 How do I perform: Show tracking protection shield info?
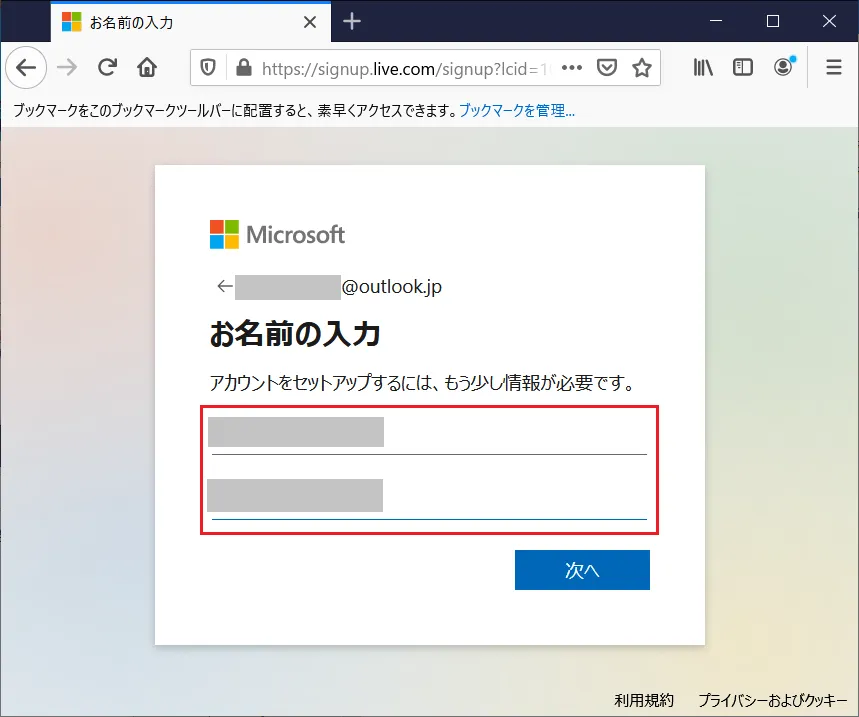click(x=208, y=68)
